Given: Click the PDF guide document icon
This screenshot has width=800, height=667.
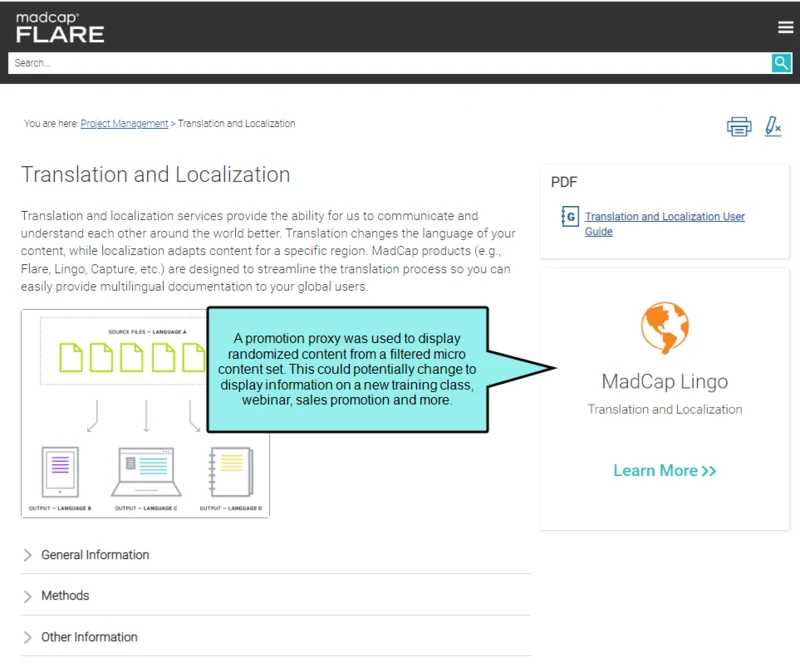Looking at the screenshot, I should pyautogui.click(x=569, y=216).
